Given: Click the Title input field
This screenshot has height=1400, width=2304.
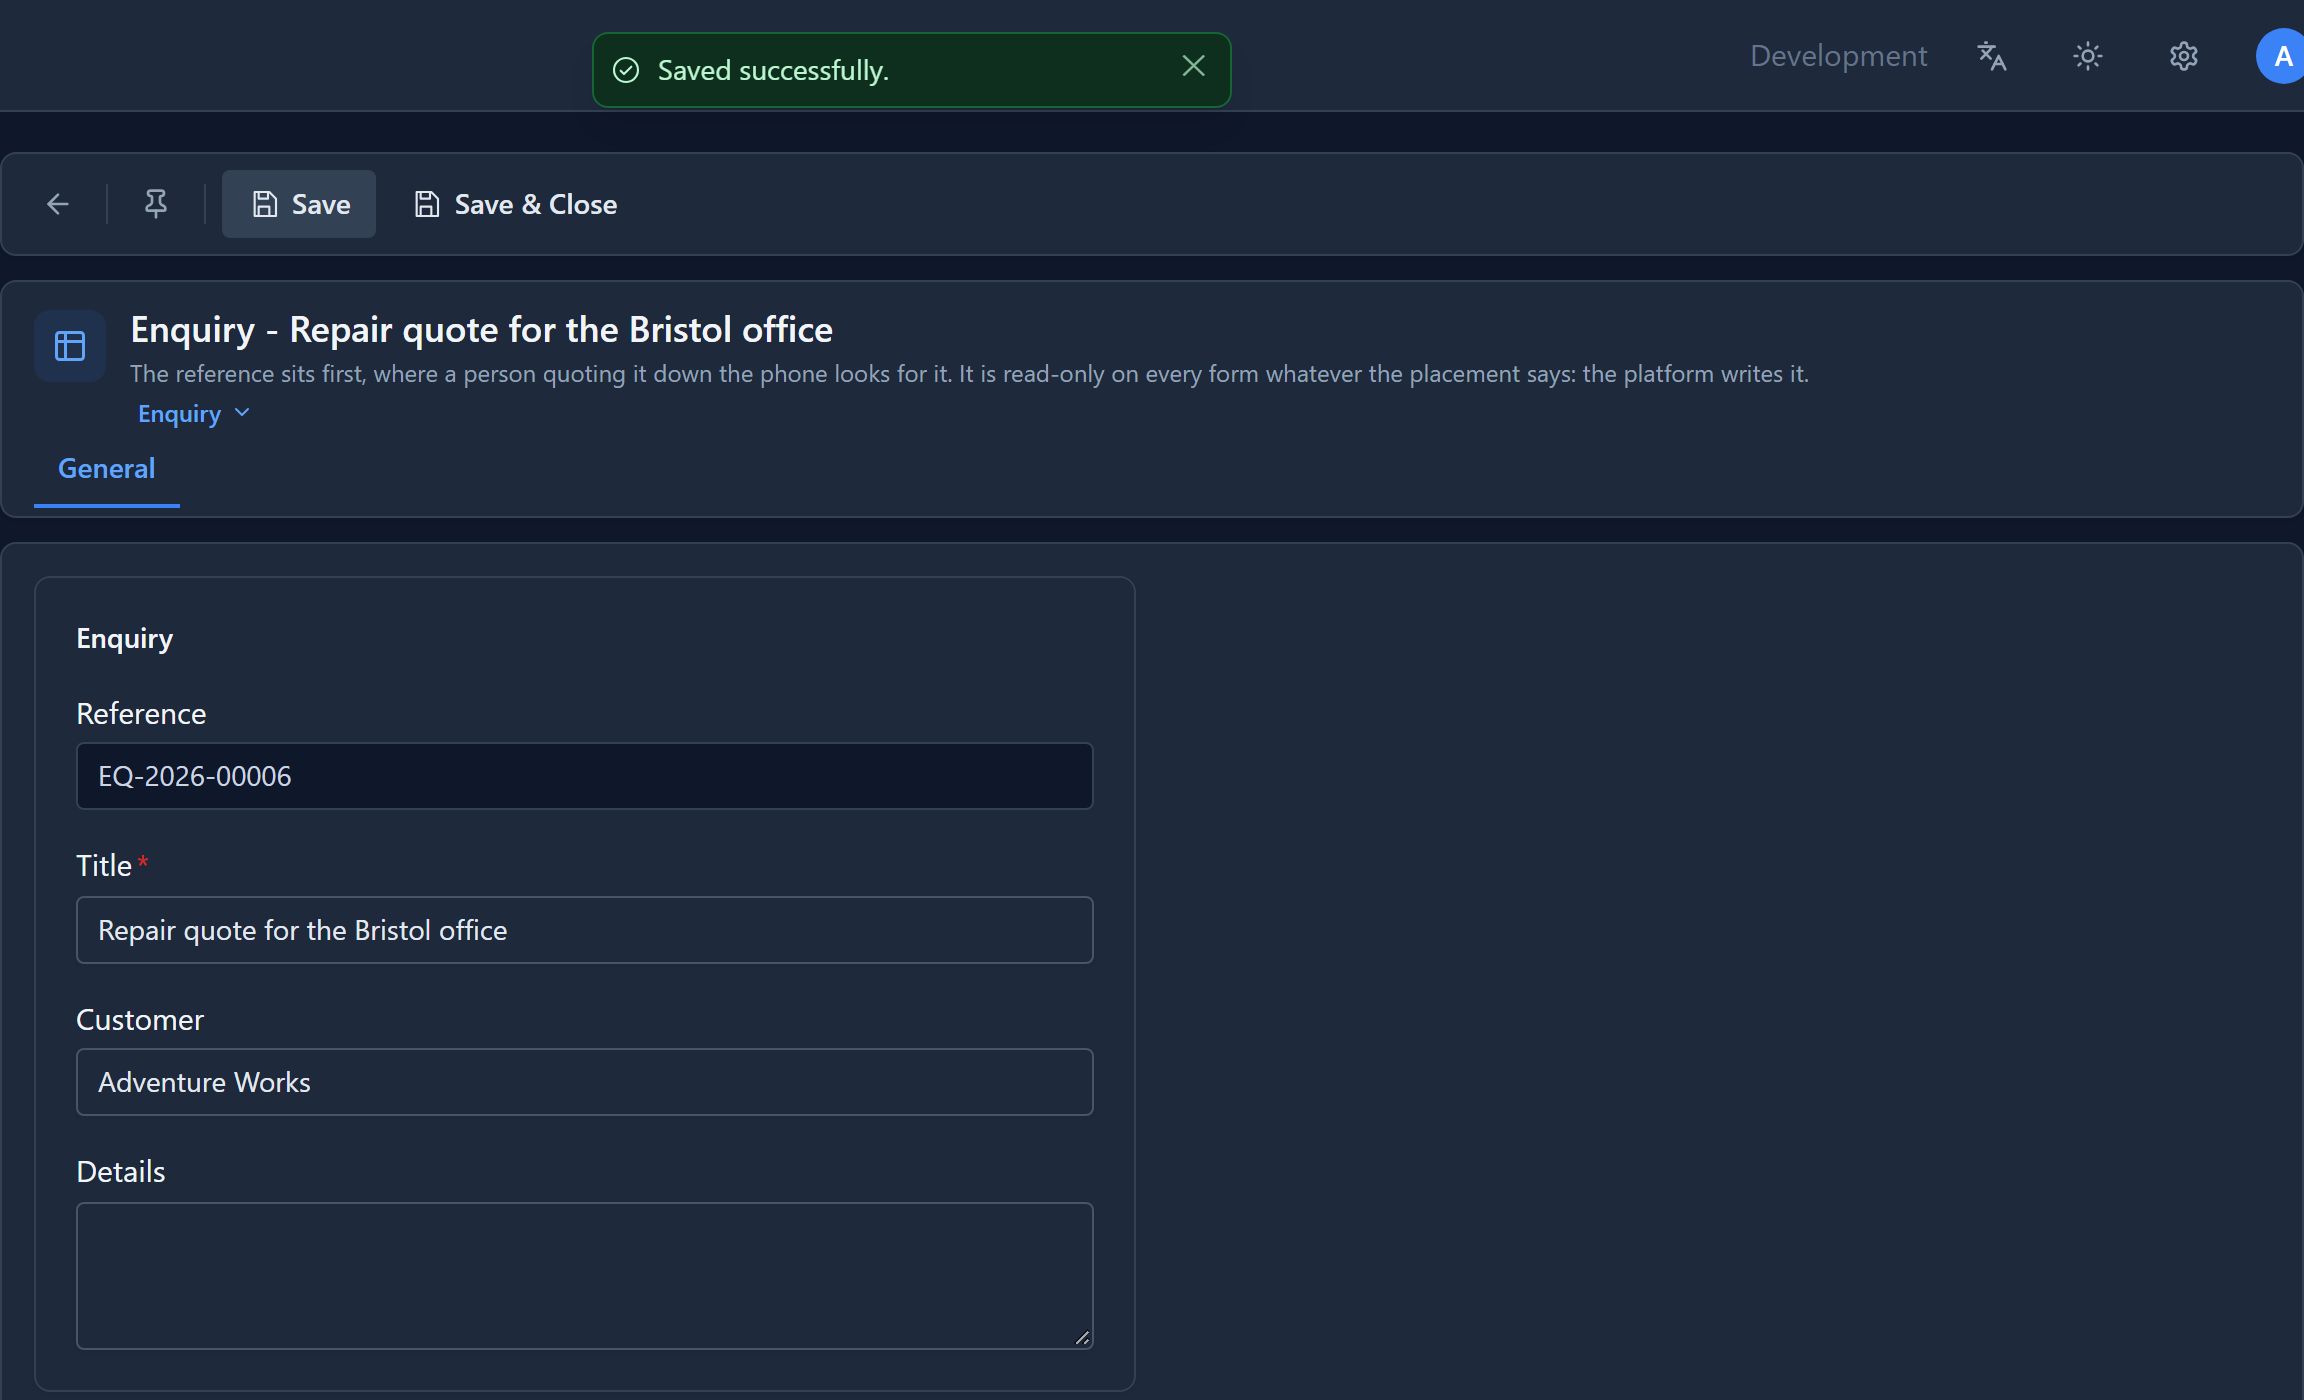Looking at the screenshot, I should 585,930.
